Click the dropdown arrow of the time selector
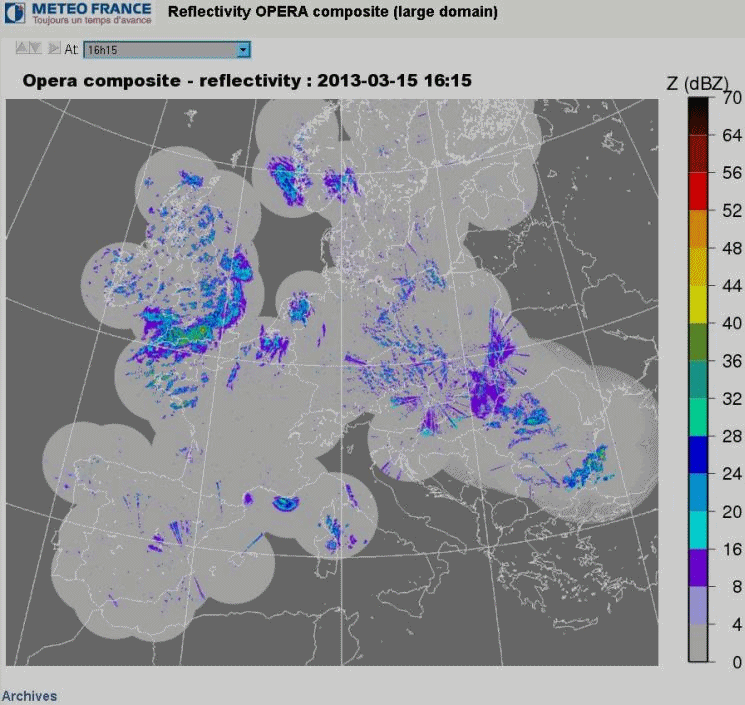 pos(243,50)
